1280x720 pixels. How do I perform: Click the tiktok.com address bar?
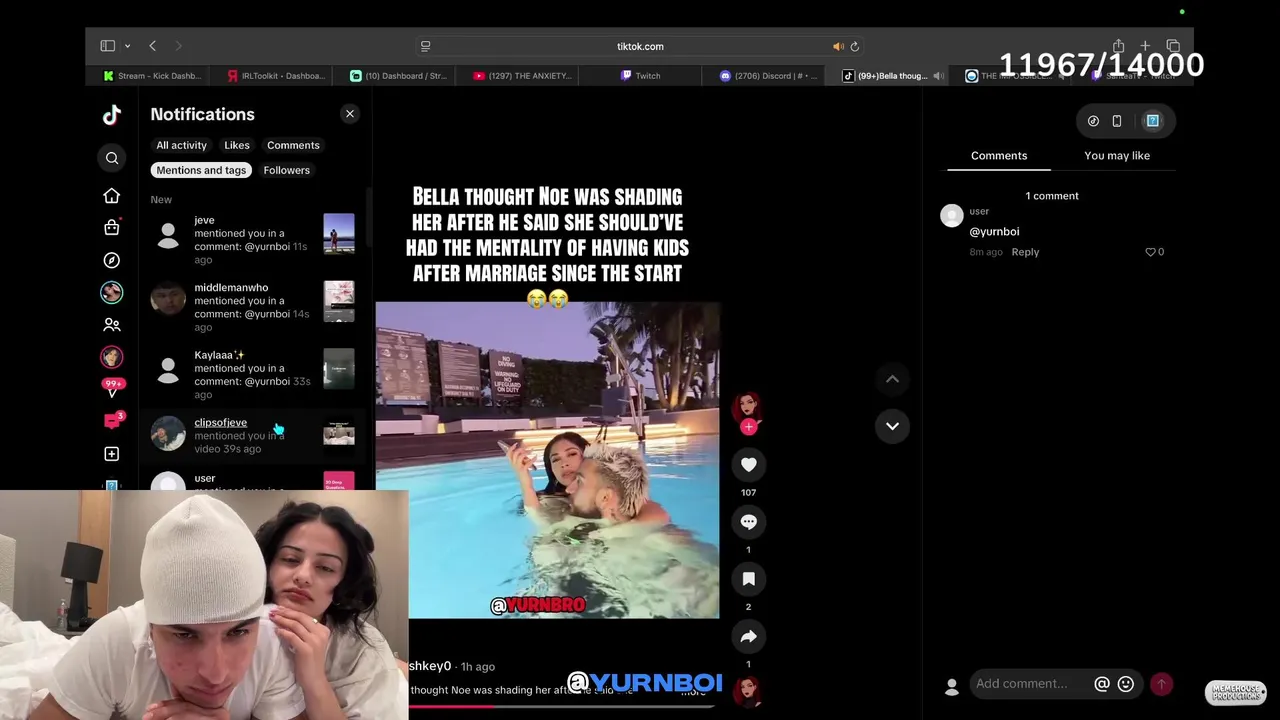tap(640, 46)
